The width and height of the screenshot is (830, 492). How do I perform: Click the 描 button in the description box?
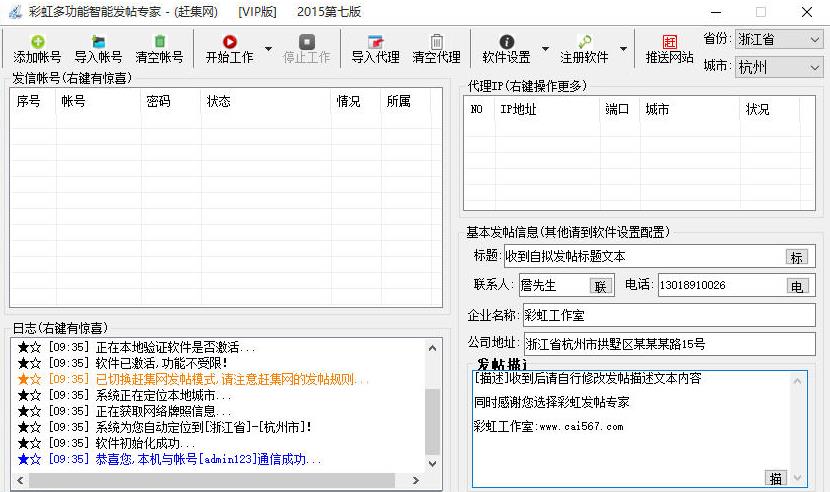point(775,478)
